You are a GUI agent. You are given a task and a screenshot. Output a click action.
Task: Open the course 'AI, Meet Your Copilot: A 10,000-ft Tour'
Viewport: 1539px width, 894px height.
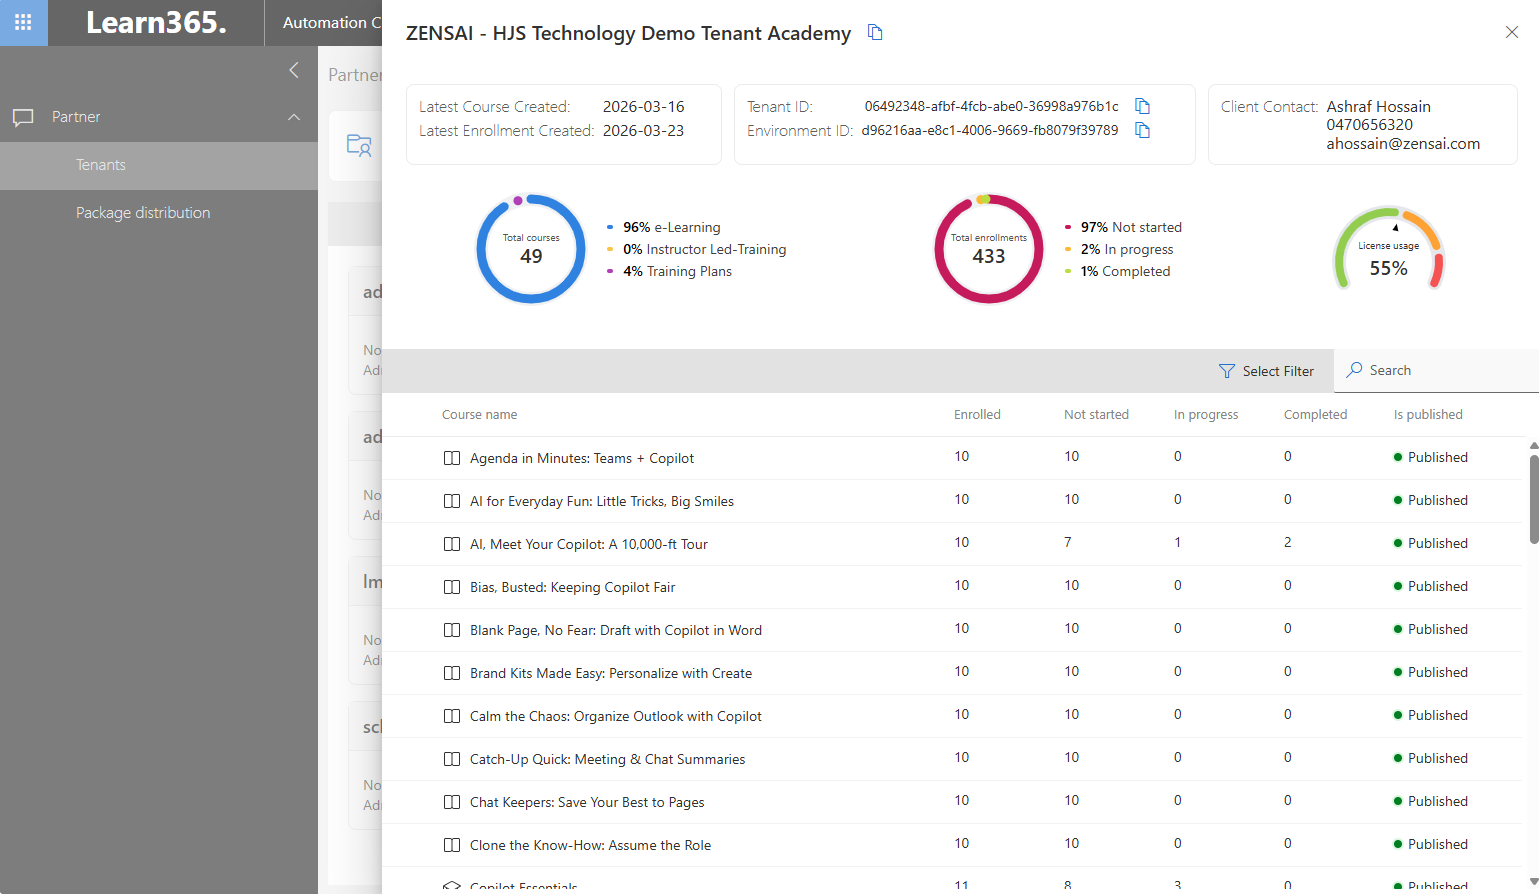[589, 544]
